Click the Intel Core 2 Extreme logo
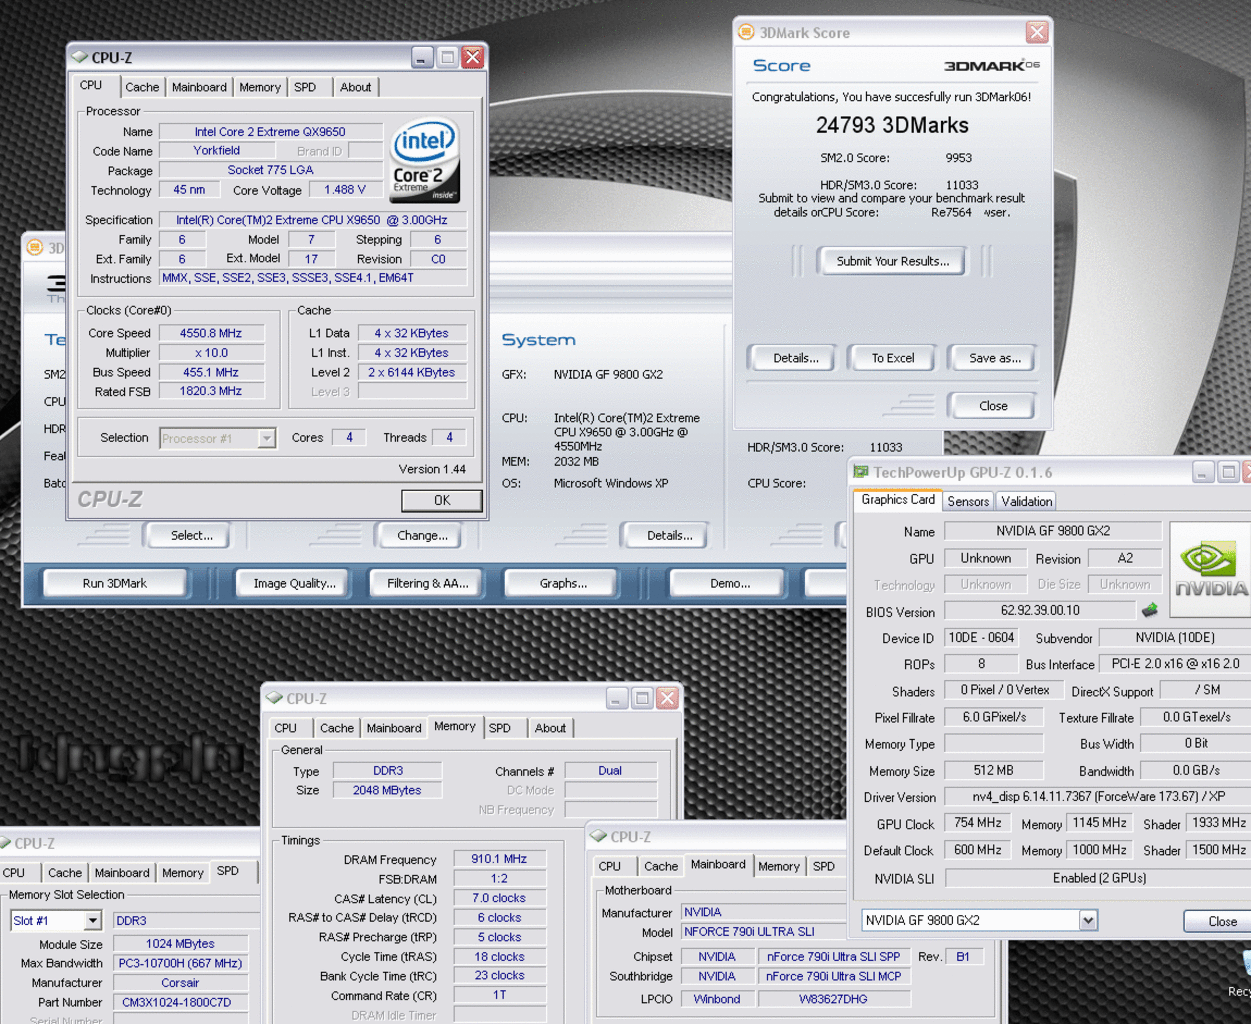 (425, 160)
